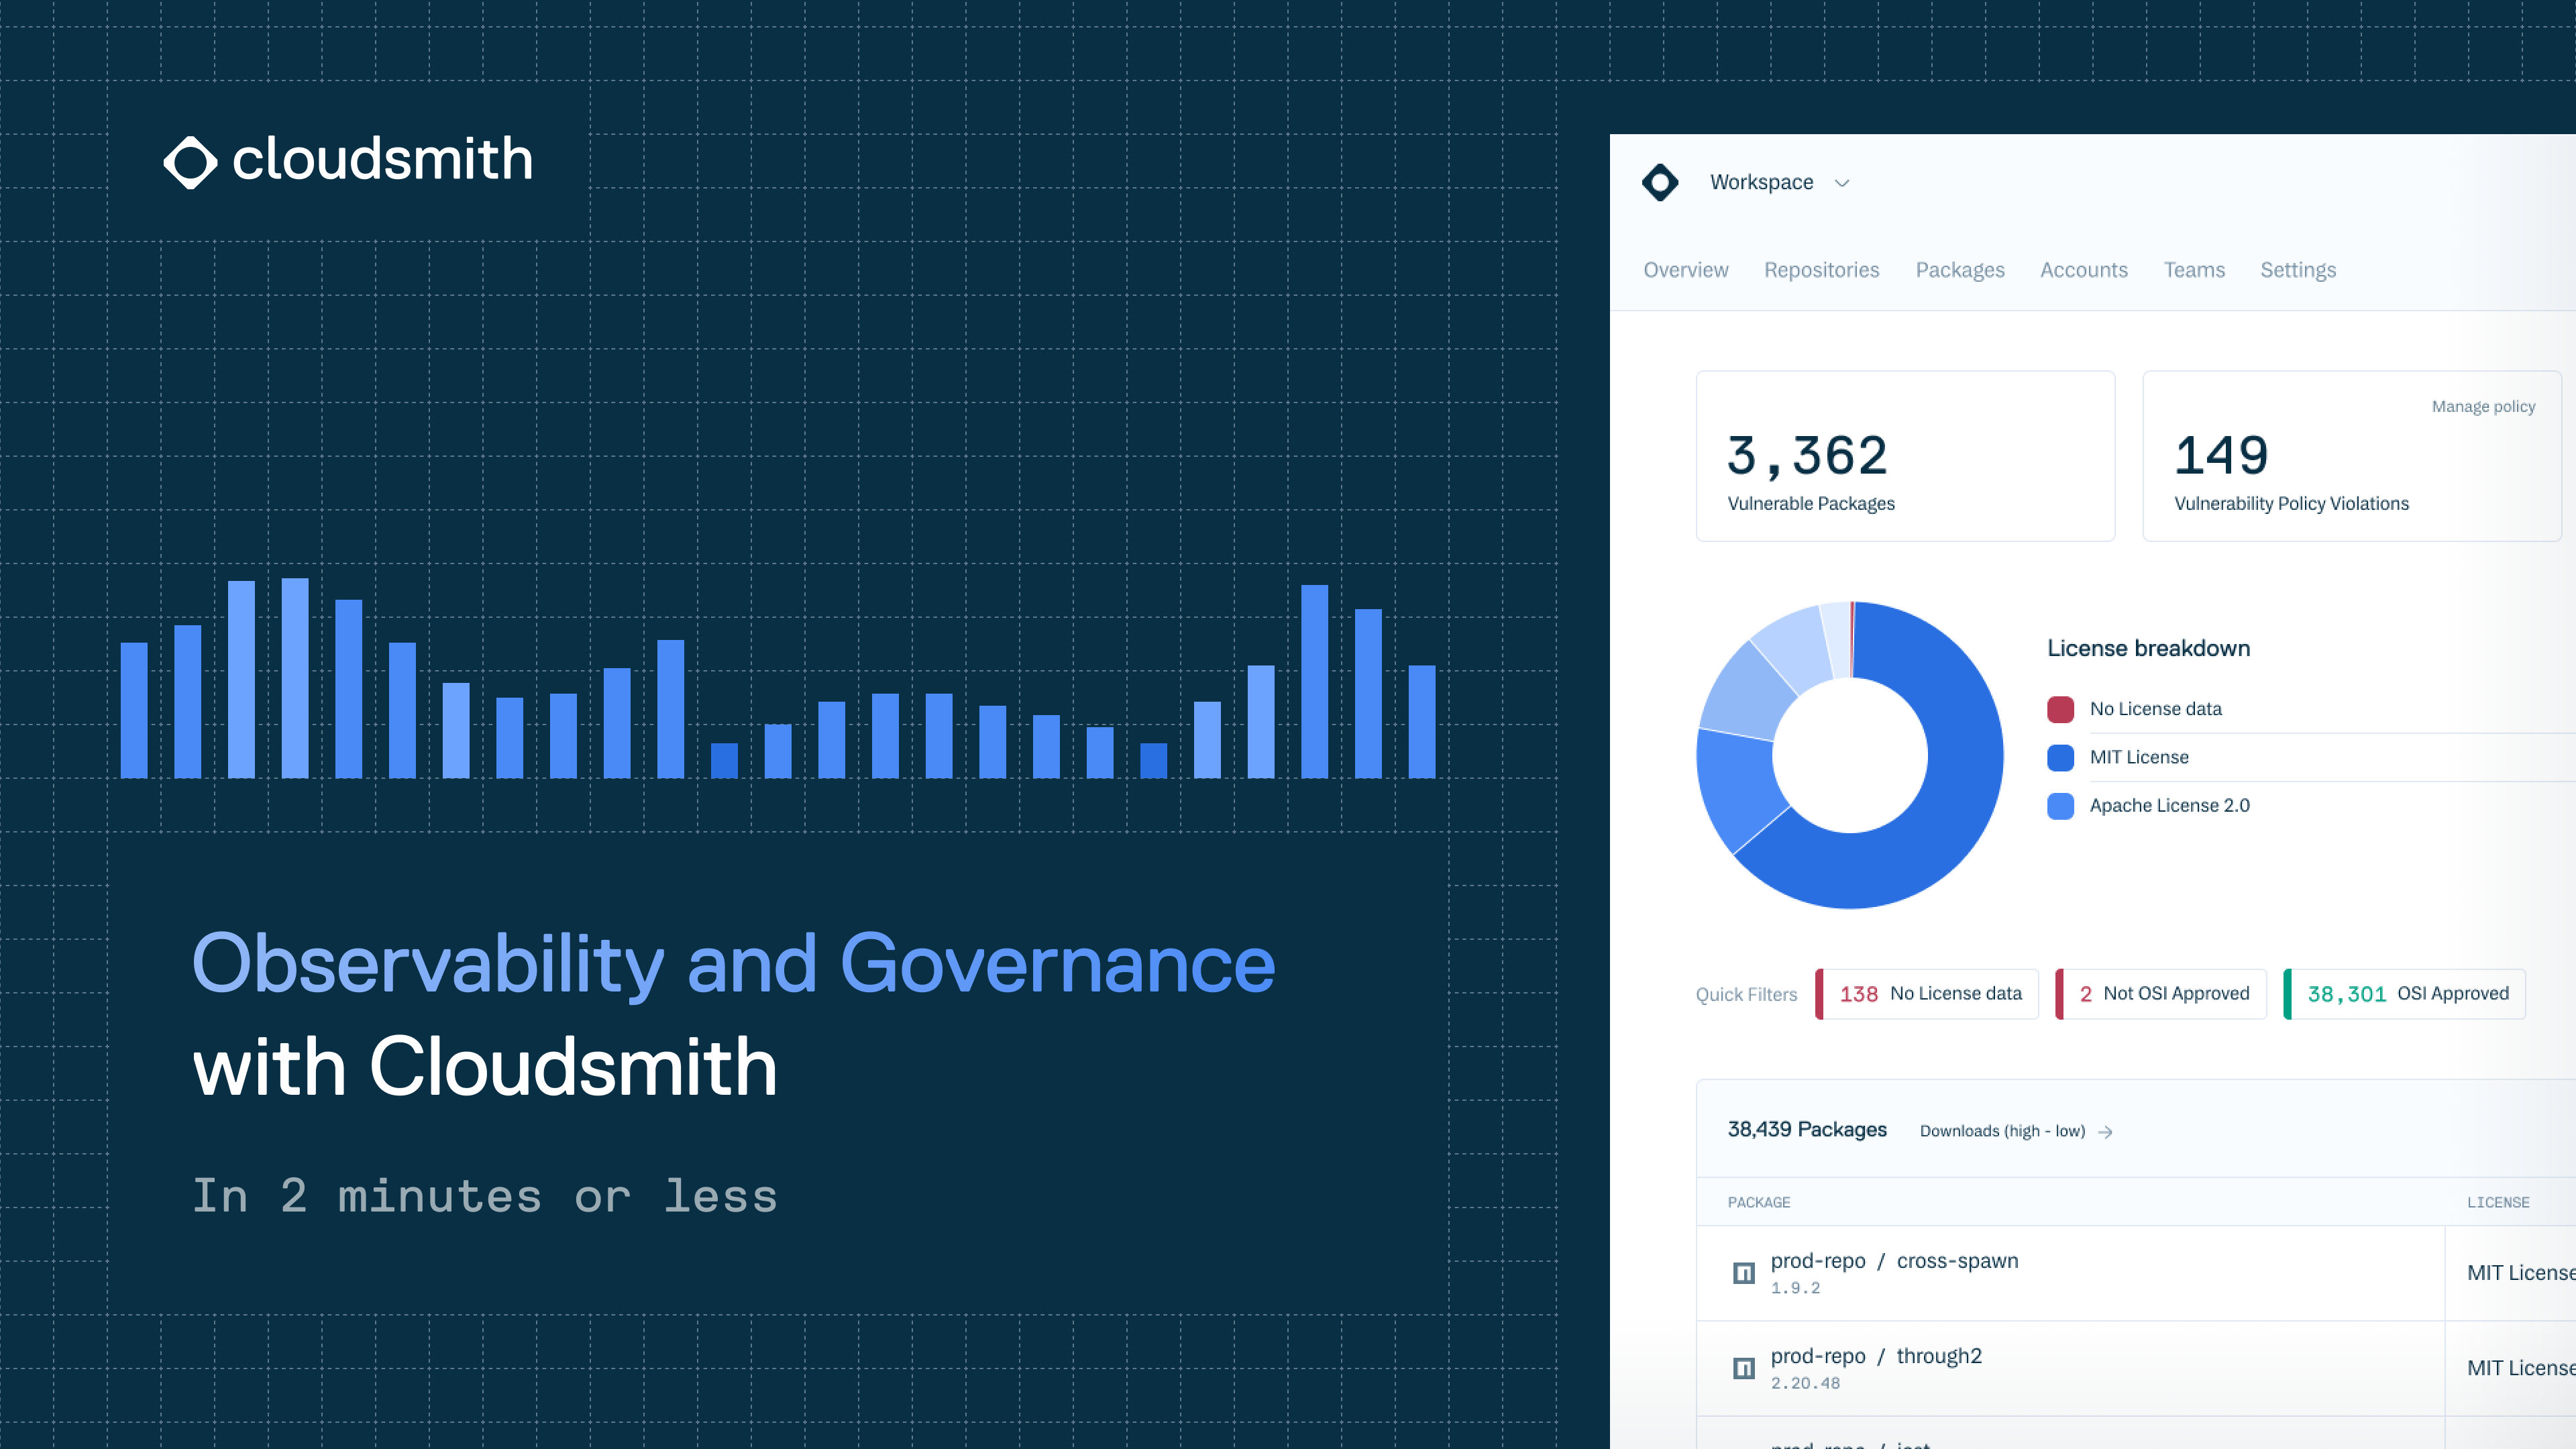Switch to the Overview tab
The image size is (2576, 1449).
point(1685,270)
